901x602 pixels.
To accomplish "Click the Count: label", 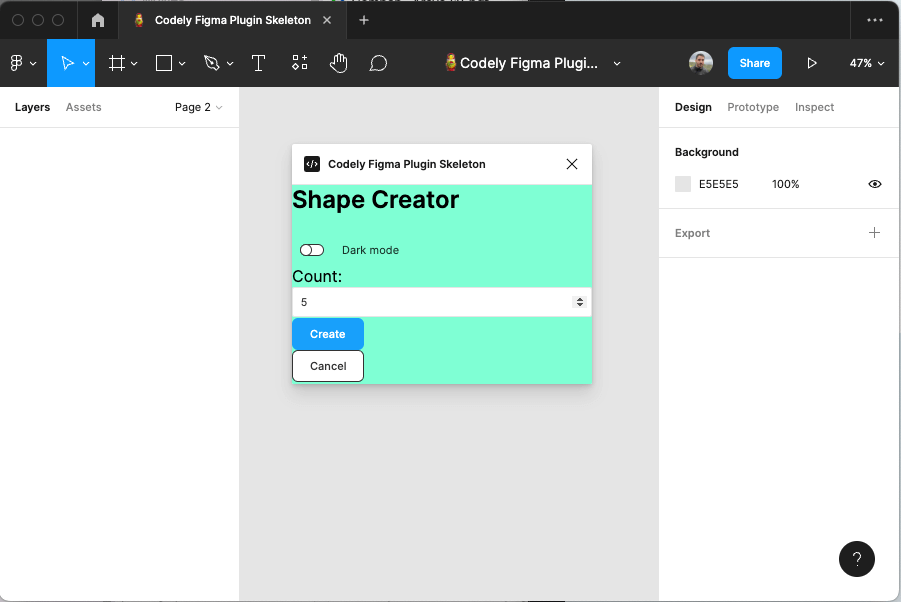I will (317, 276).
